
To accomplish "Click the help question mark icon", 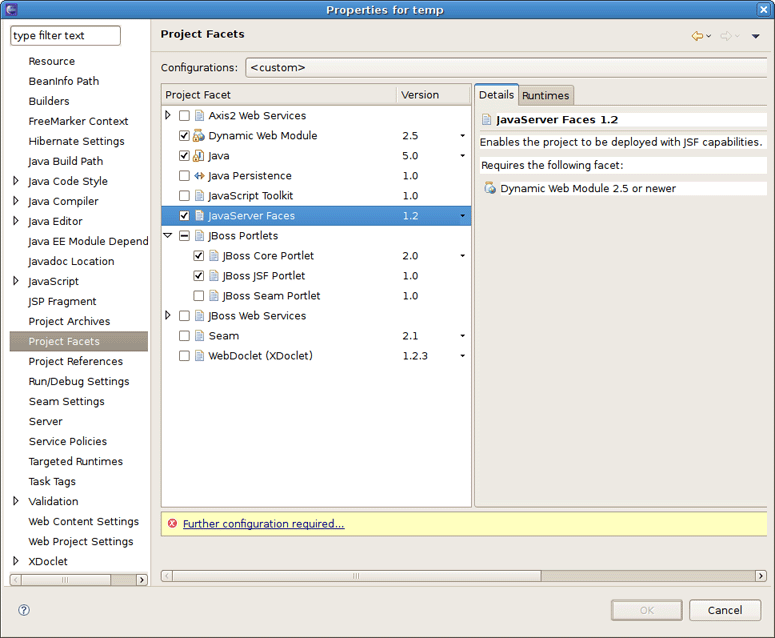I will point(24,610).
